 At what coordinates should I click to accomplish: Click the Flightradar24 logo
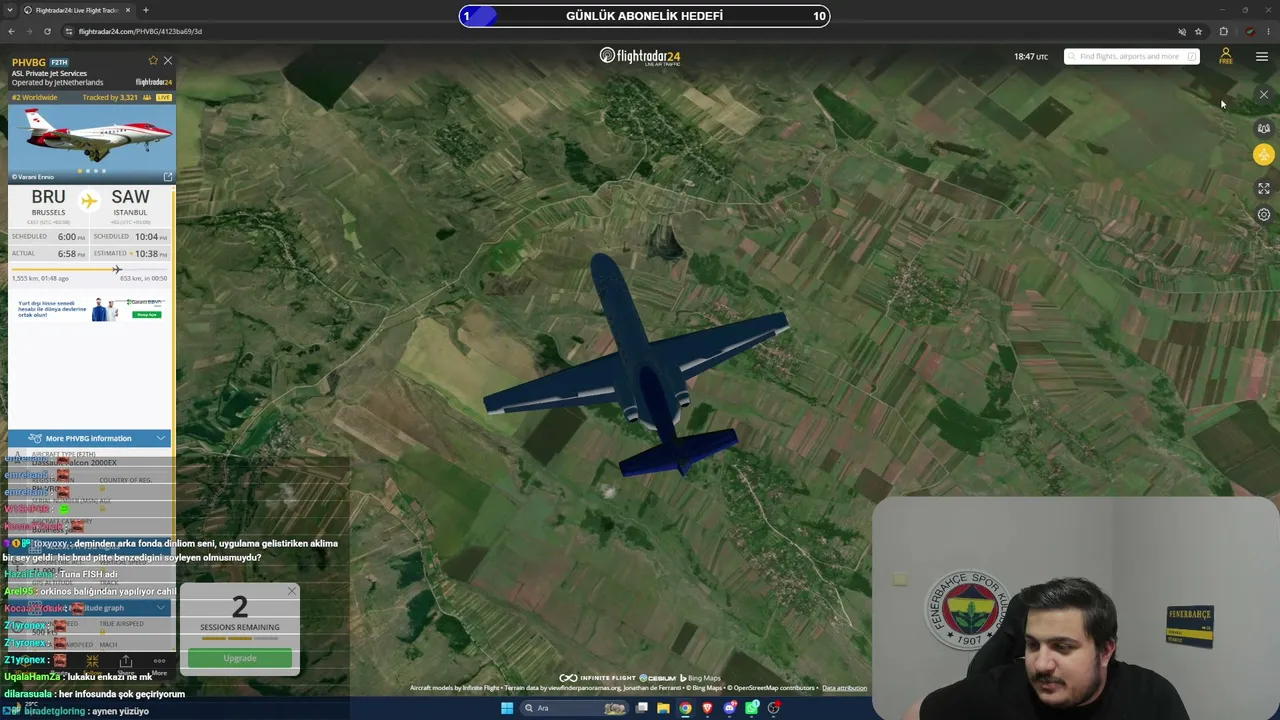pyautogui.click(x=640, y=56)
